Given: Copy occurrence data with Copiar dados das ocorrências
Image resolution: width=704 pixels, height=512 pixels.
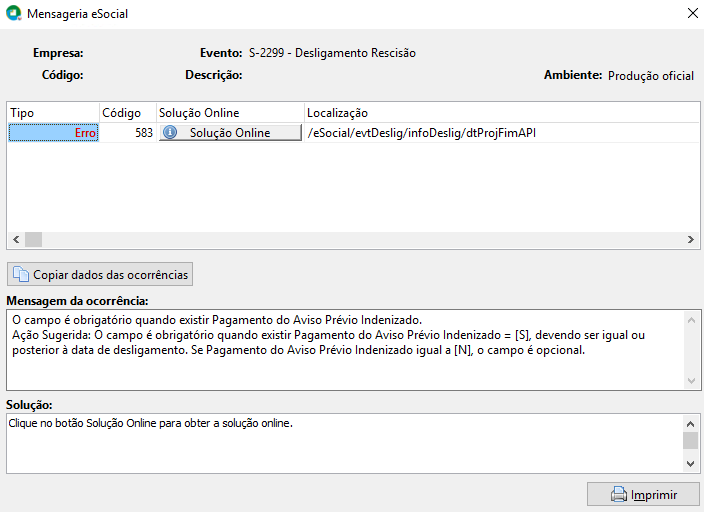Looking at the screenshot, I should coord(100,274).
